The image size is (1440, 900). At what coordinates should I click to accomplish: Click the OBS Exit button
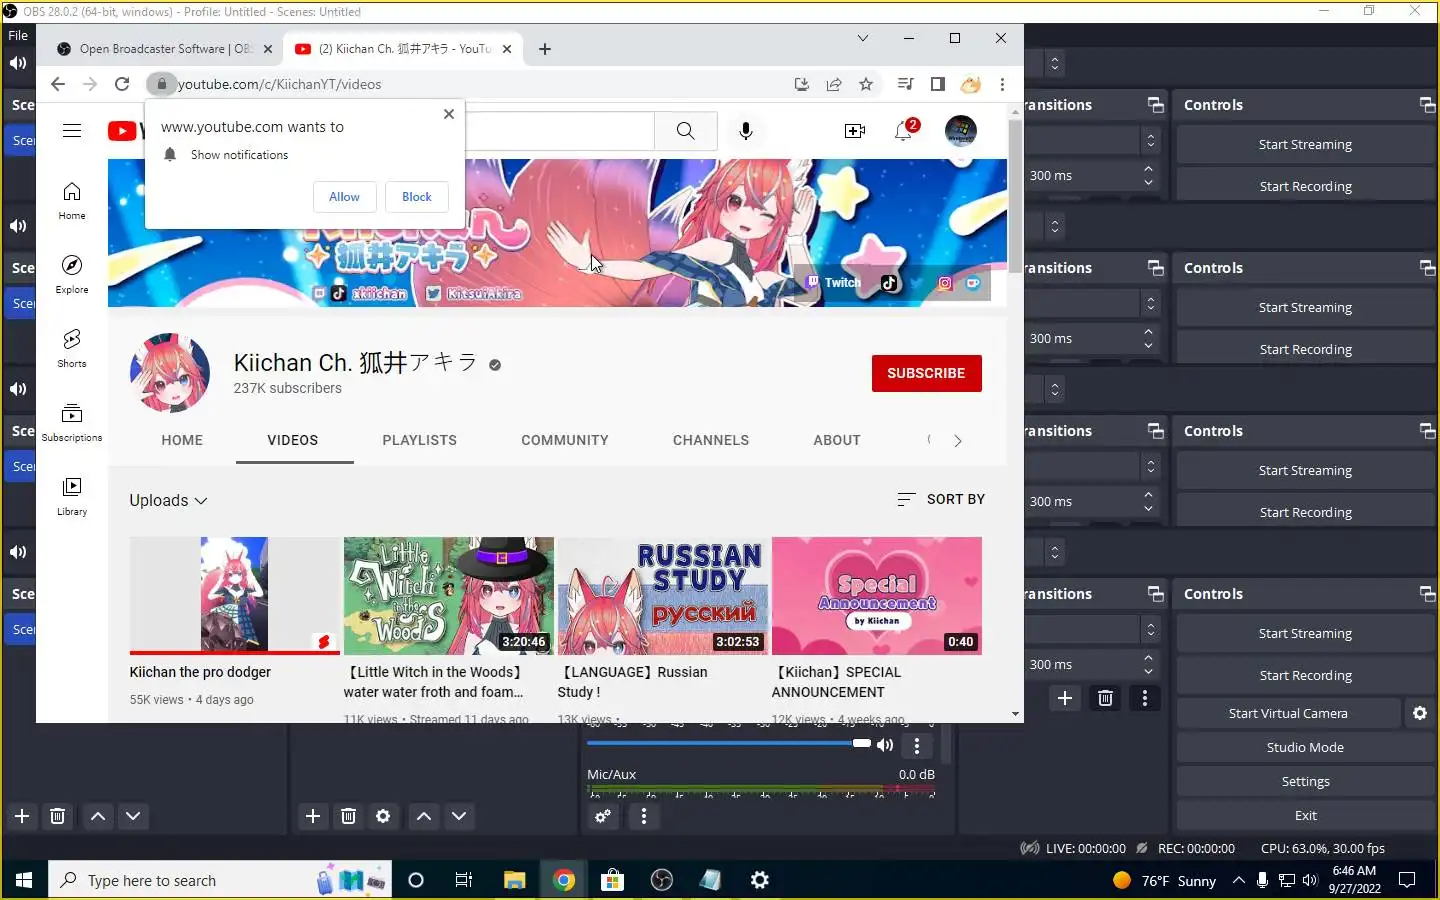coord(1305,815)
